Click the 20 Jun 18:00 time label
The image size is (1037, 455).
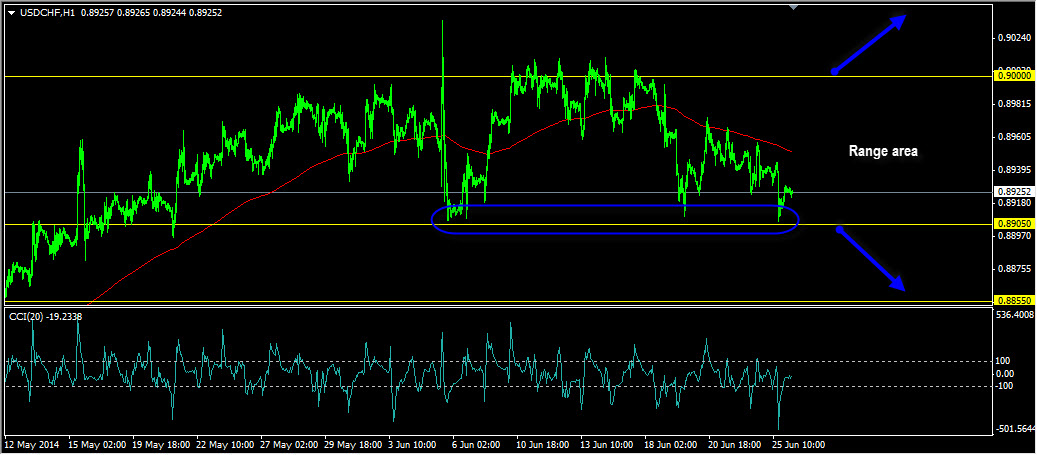click(735, 444)
